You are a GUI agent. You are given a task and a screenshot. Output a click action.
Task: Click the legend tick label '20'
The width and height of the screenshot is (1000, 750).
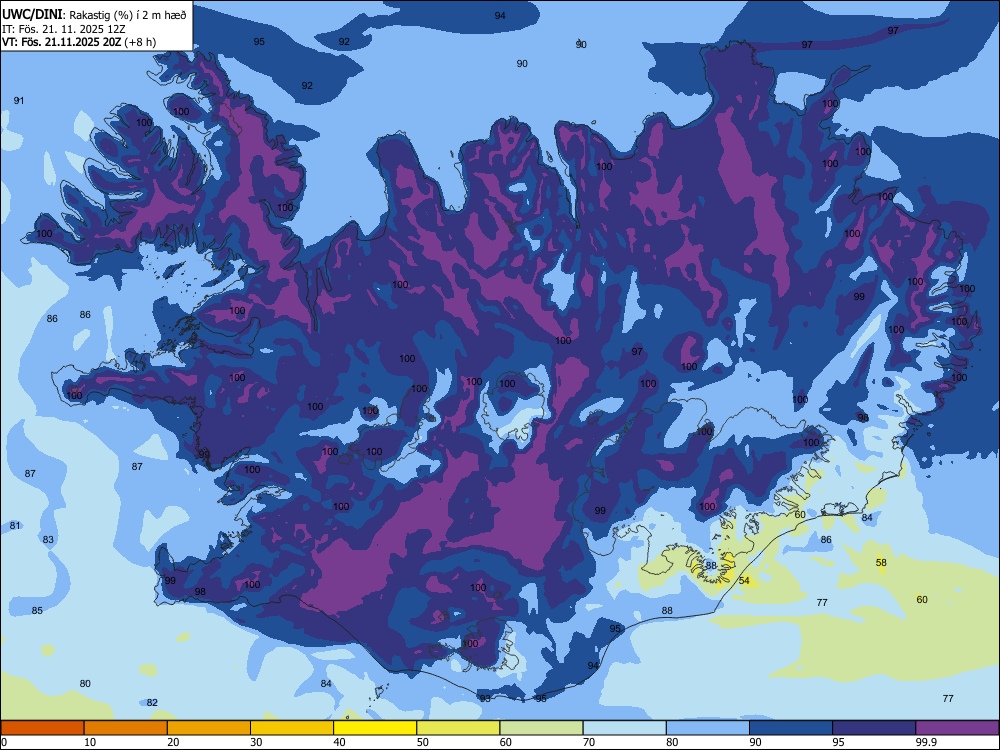tap(173, 742)
